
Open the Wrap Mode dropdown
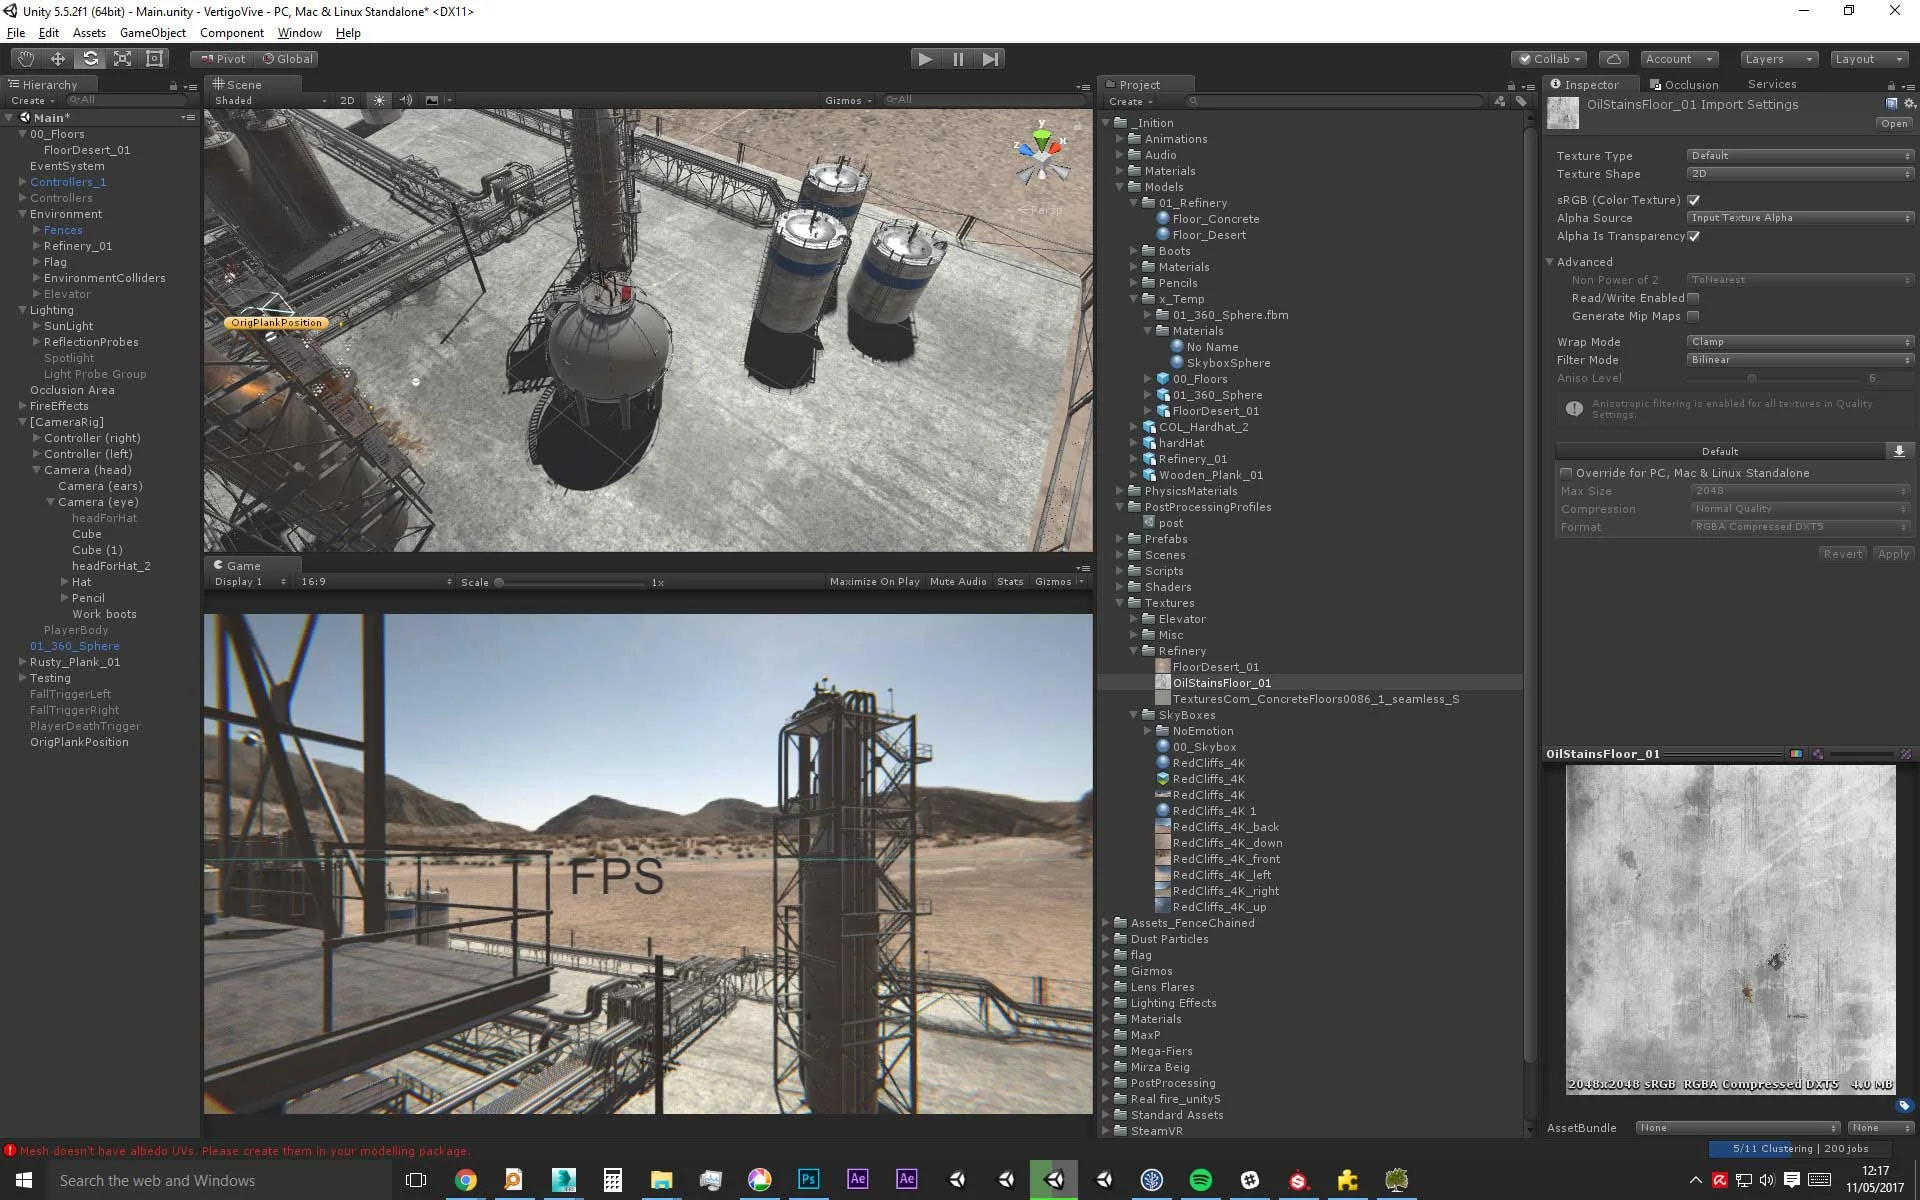[1799, 342]
